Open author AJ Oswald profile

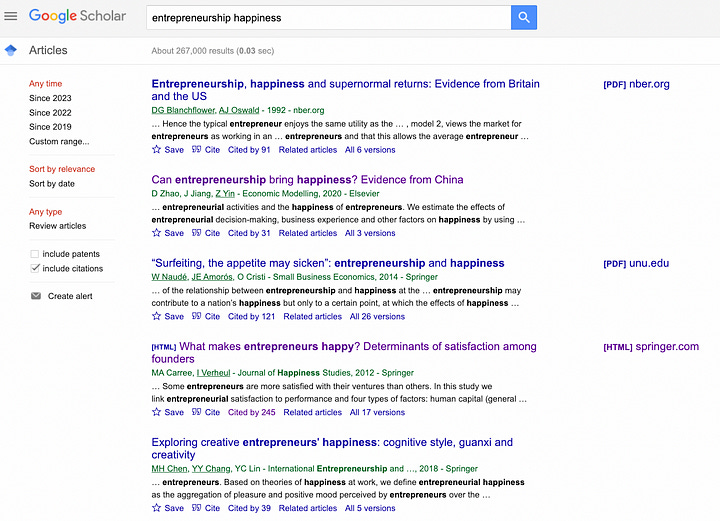tap(239, 110)
